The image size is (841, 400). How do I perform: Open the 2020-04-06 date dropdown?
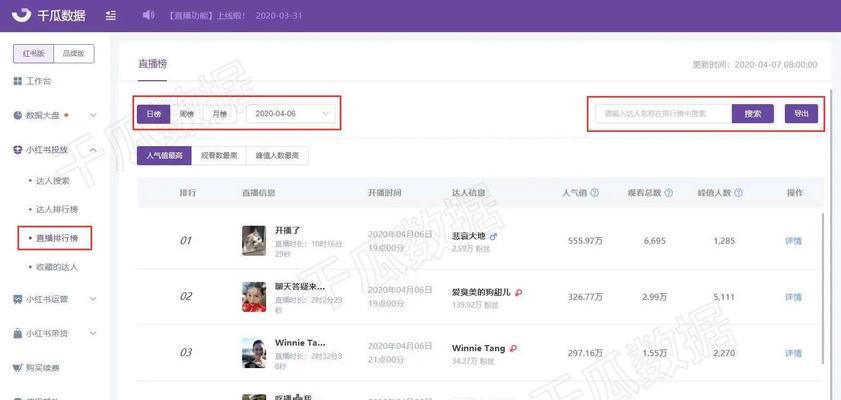(x=291, y=114)
